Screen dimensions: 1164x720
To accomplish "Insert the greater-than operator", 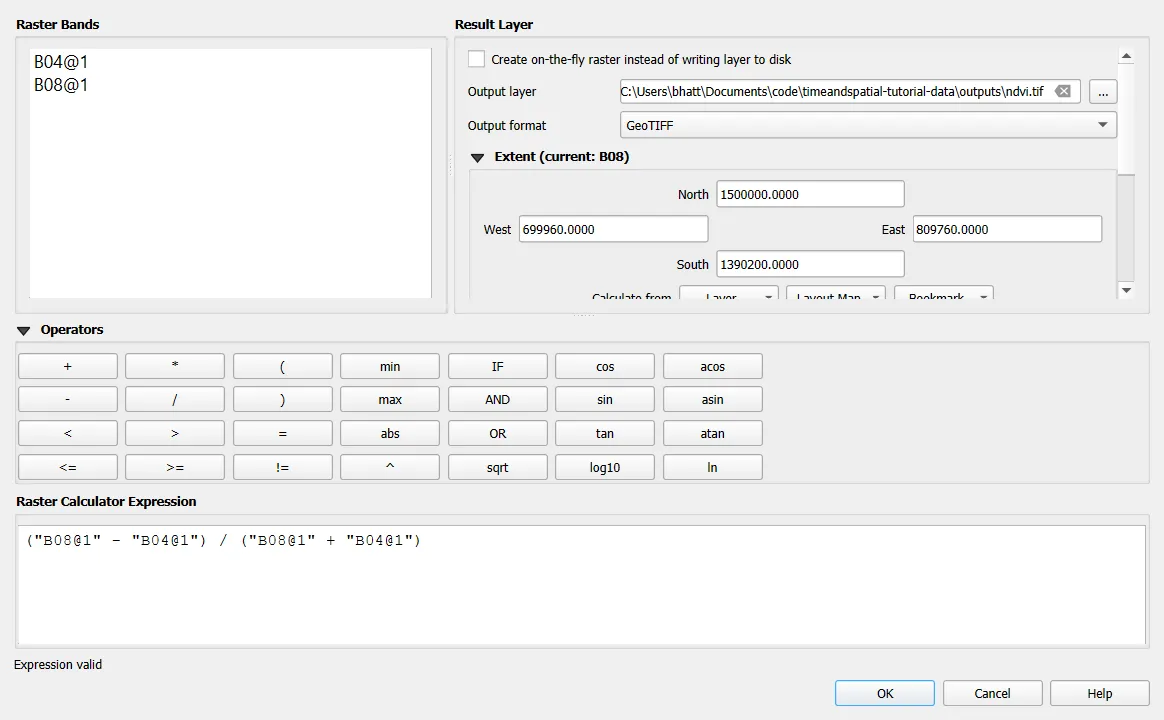I will tap(175, 433).
